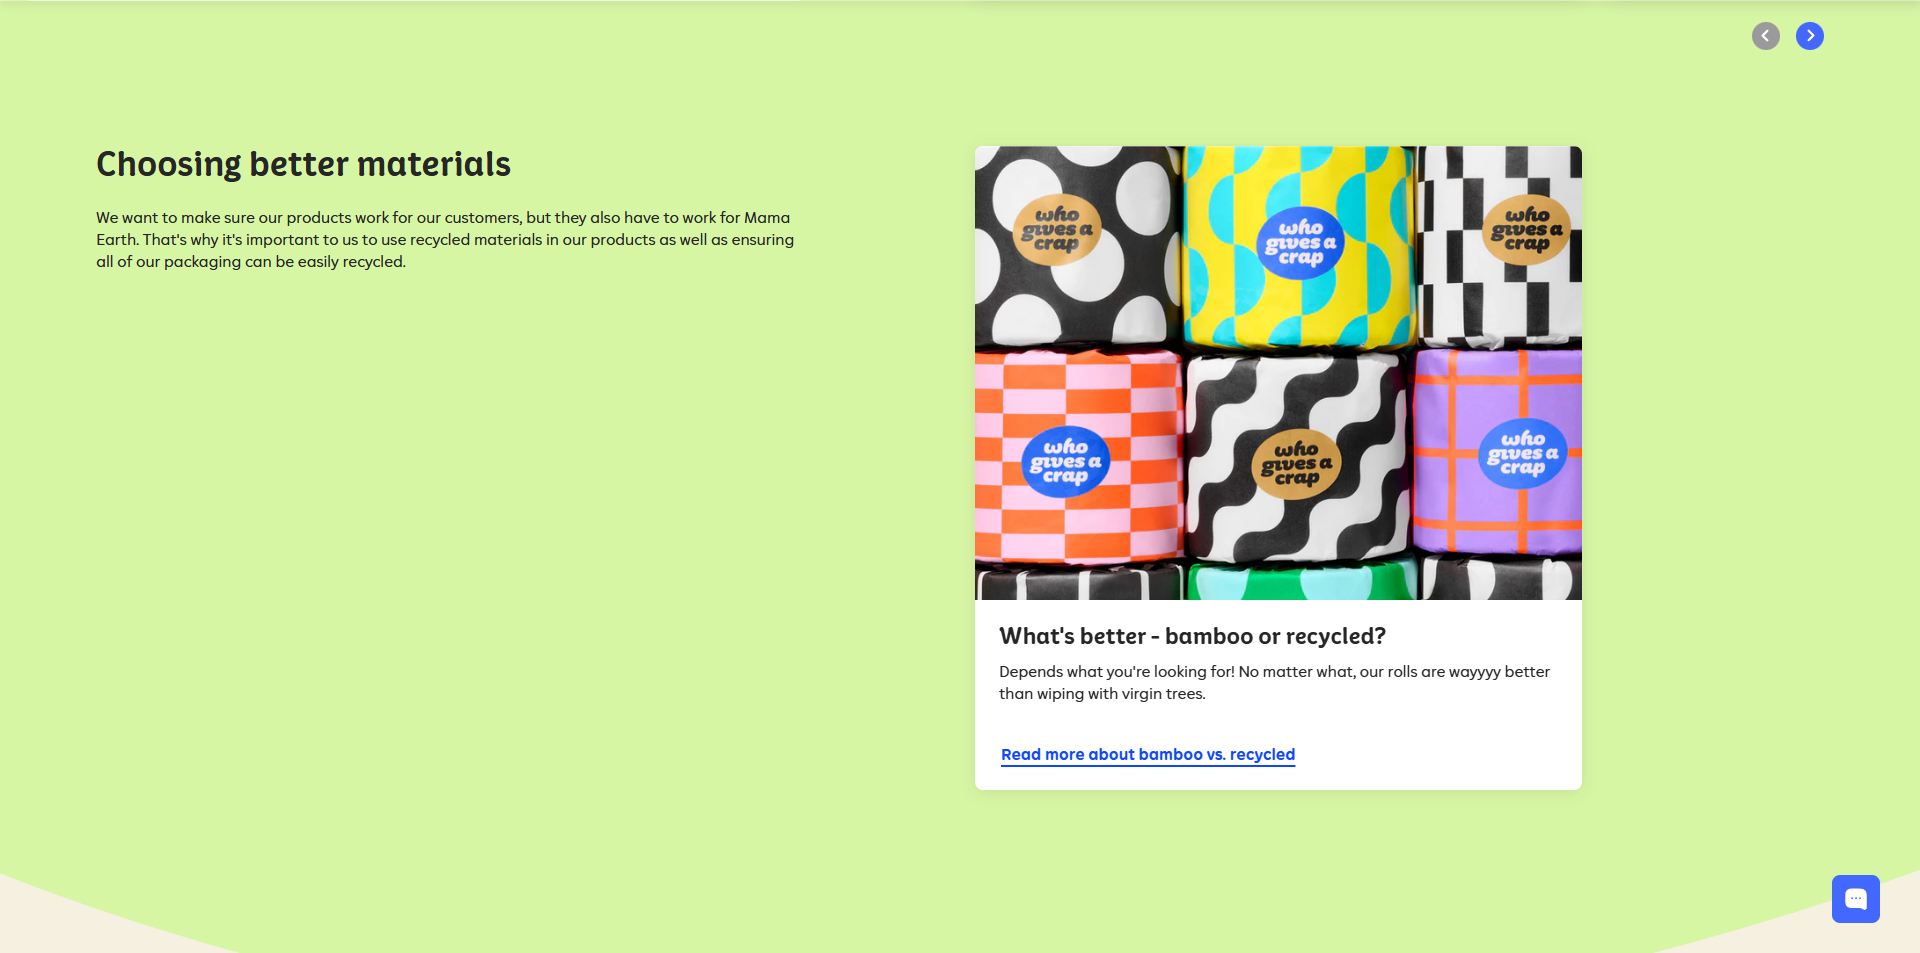Click the card description about virgin trees
Viewport: 1920px width, 953px height.
pos(1274,683)
